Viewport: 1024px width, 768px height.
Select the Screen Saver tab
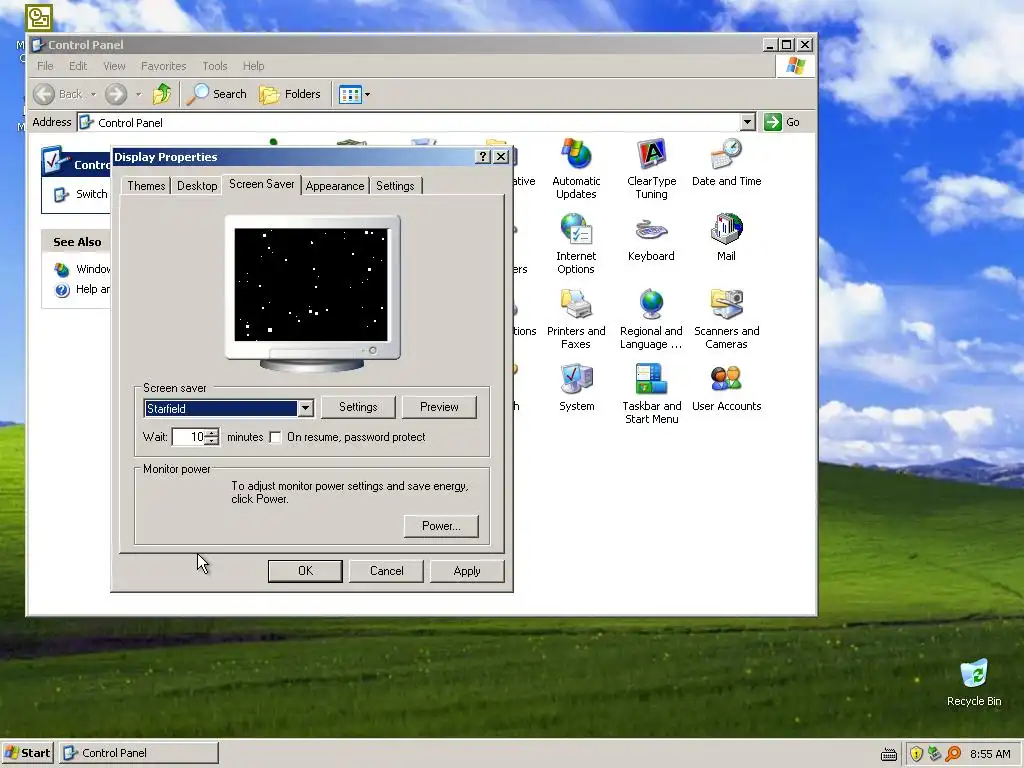pyautogui.click(x=262, y=184)
